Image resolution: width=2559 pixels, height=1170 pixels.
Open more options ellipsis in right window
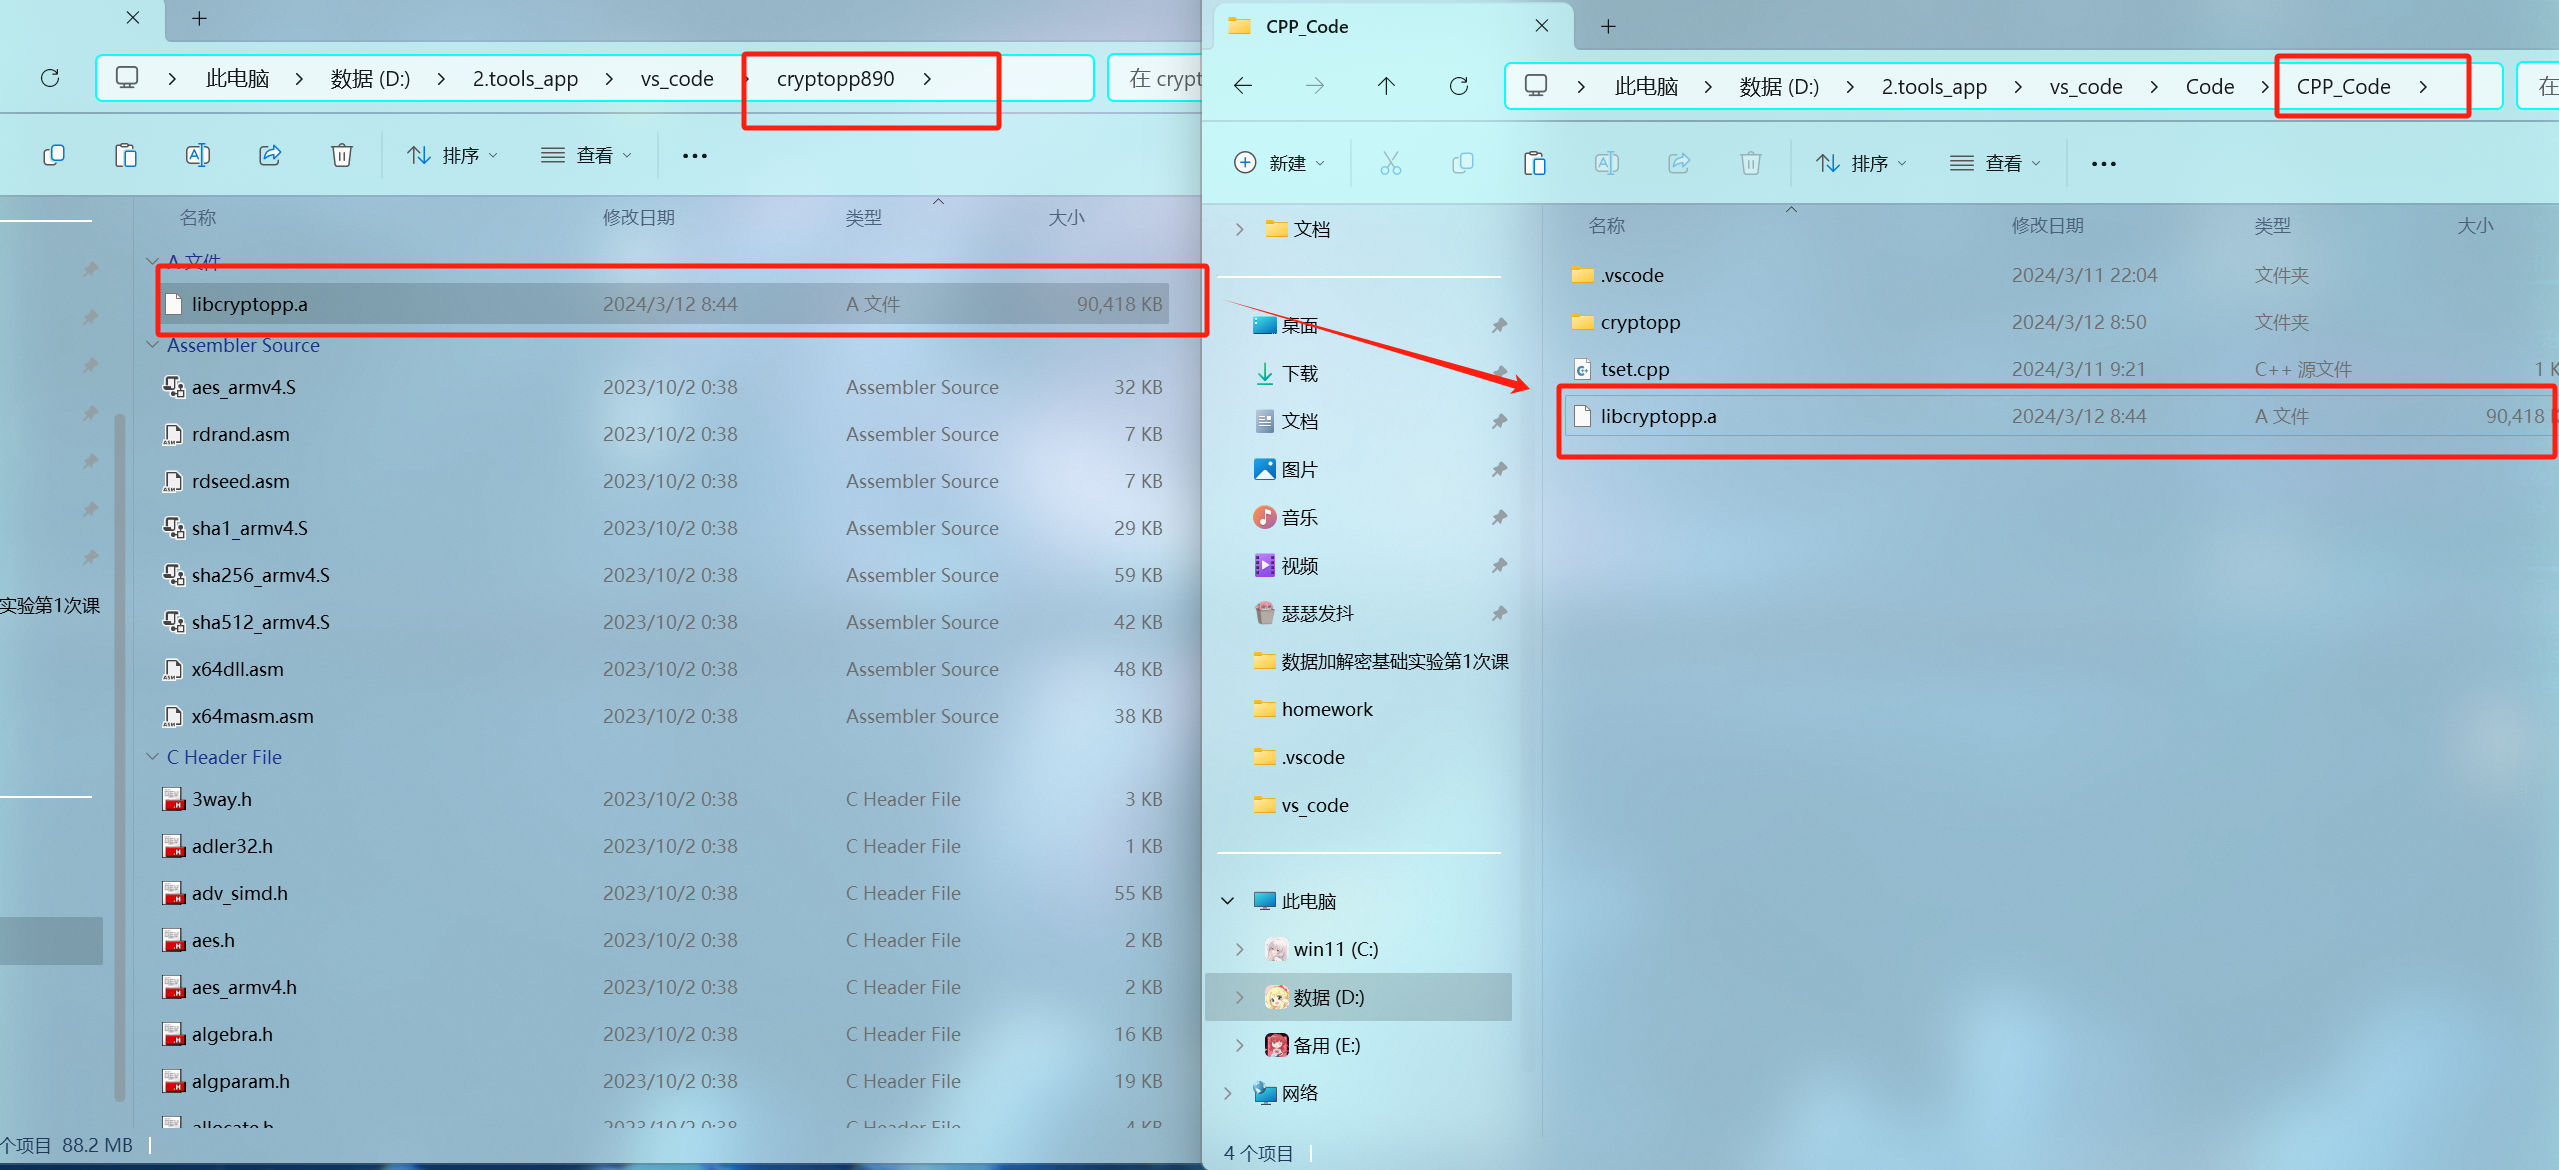click(2103, 163)
